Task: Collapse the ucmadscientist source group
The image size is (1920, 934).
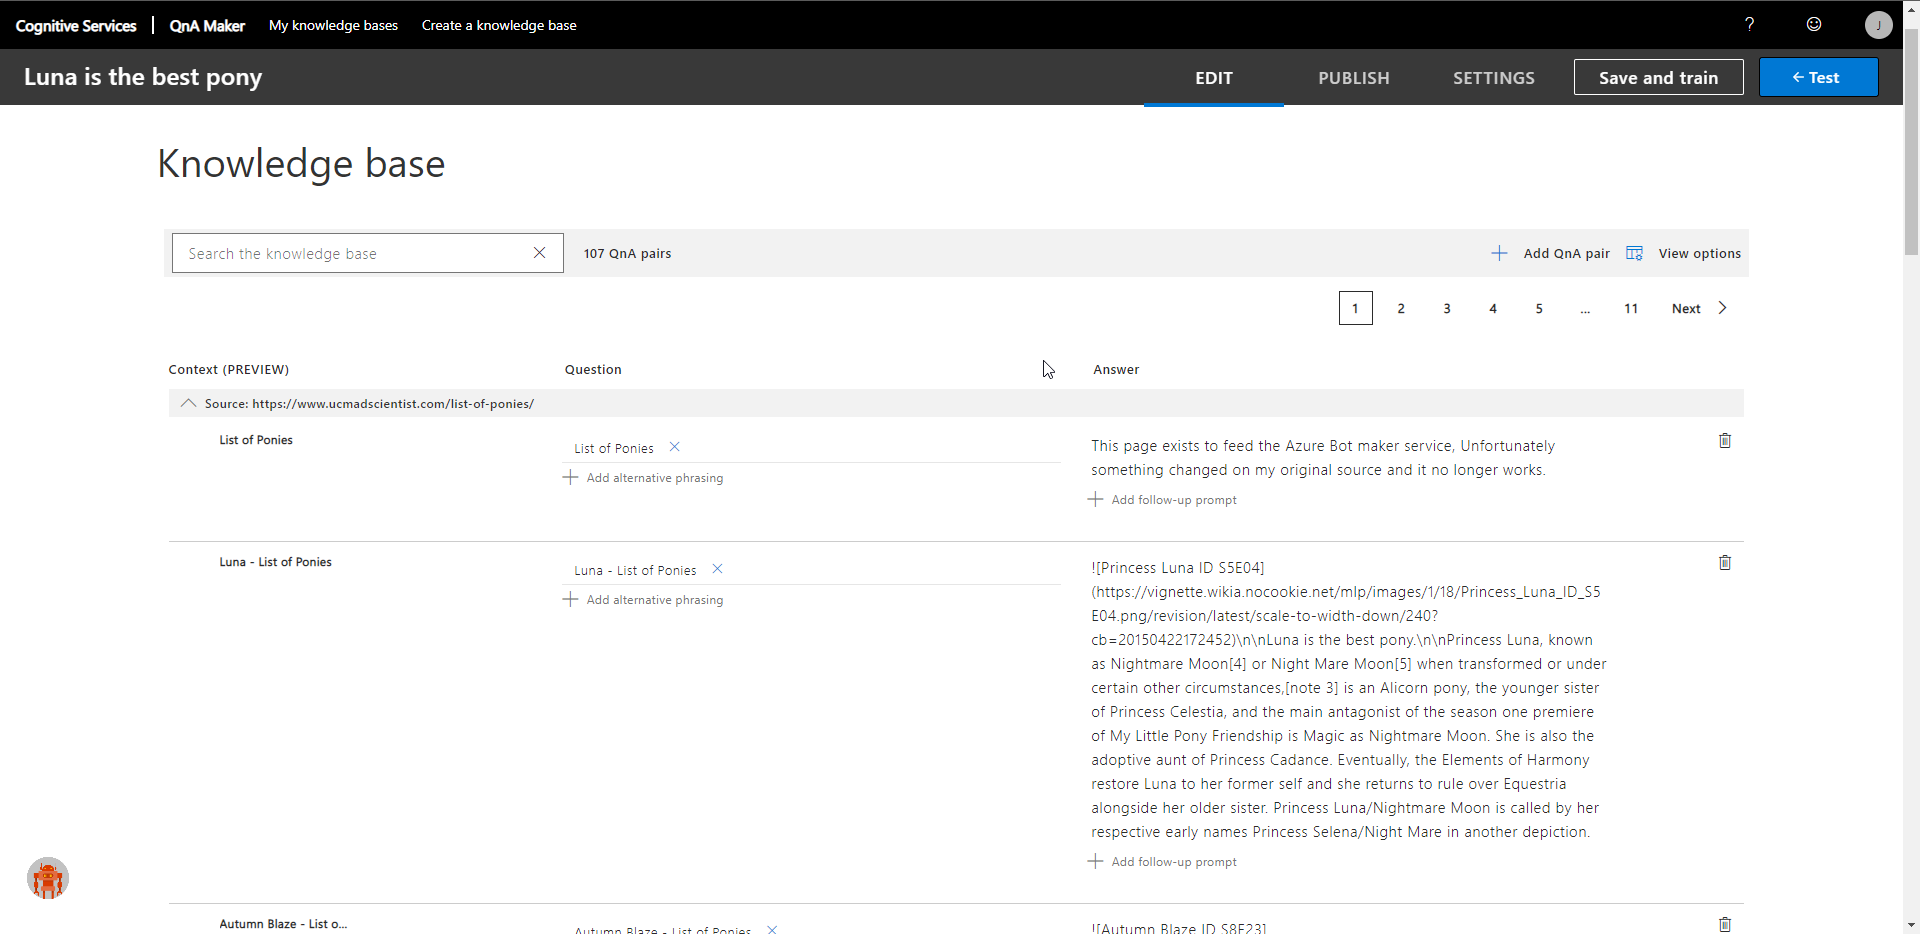Action: pos(187,403)
